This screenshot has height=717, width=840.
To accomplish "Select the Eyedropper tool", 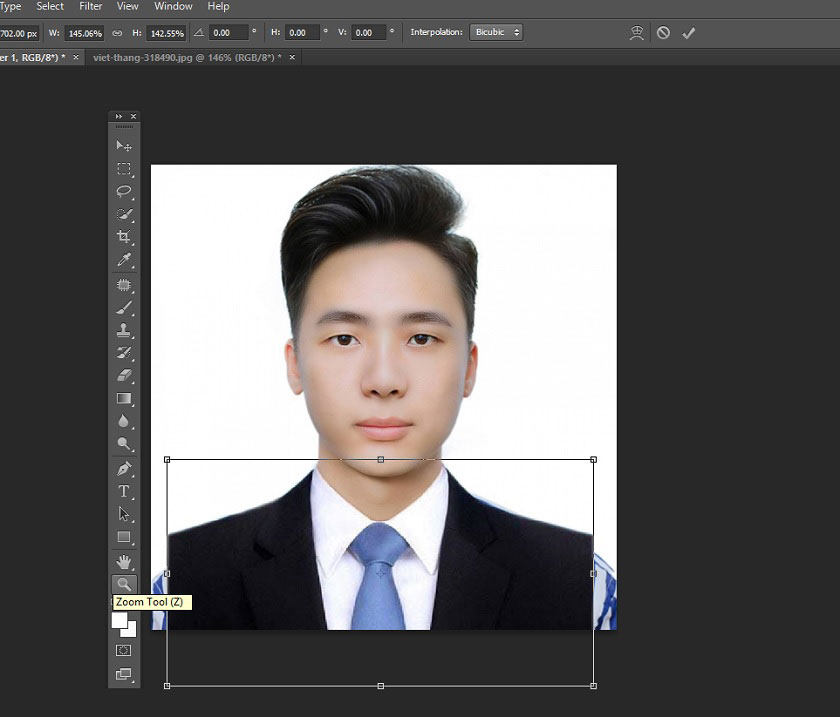I will [124, 260].
